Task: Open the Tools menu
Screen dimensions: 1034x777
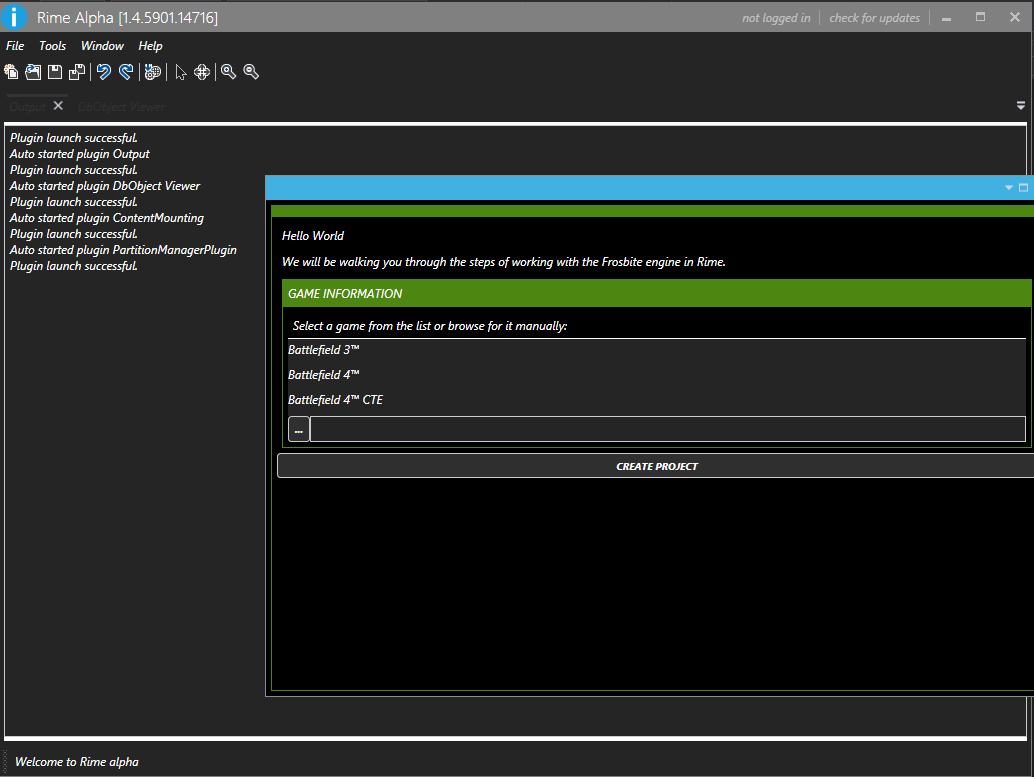Action: [x=52, y=46]
